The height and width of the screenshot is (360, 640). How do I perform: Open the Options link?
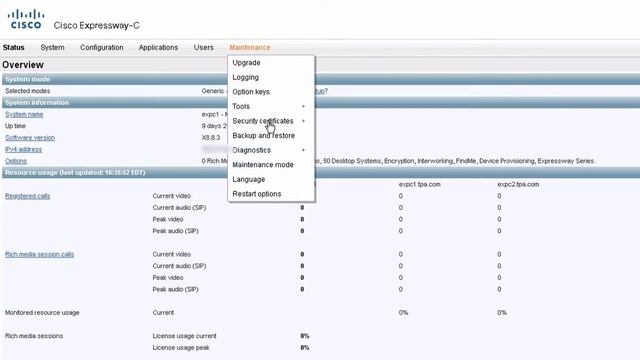[16, 161]
